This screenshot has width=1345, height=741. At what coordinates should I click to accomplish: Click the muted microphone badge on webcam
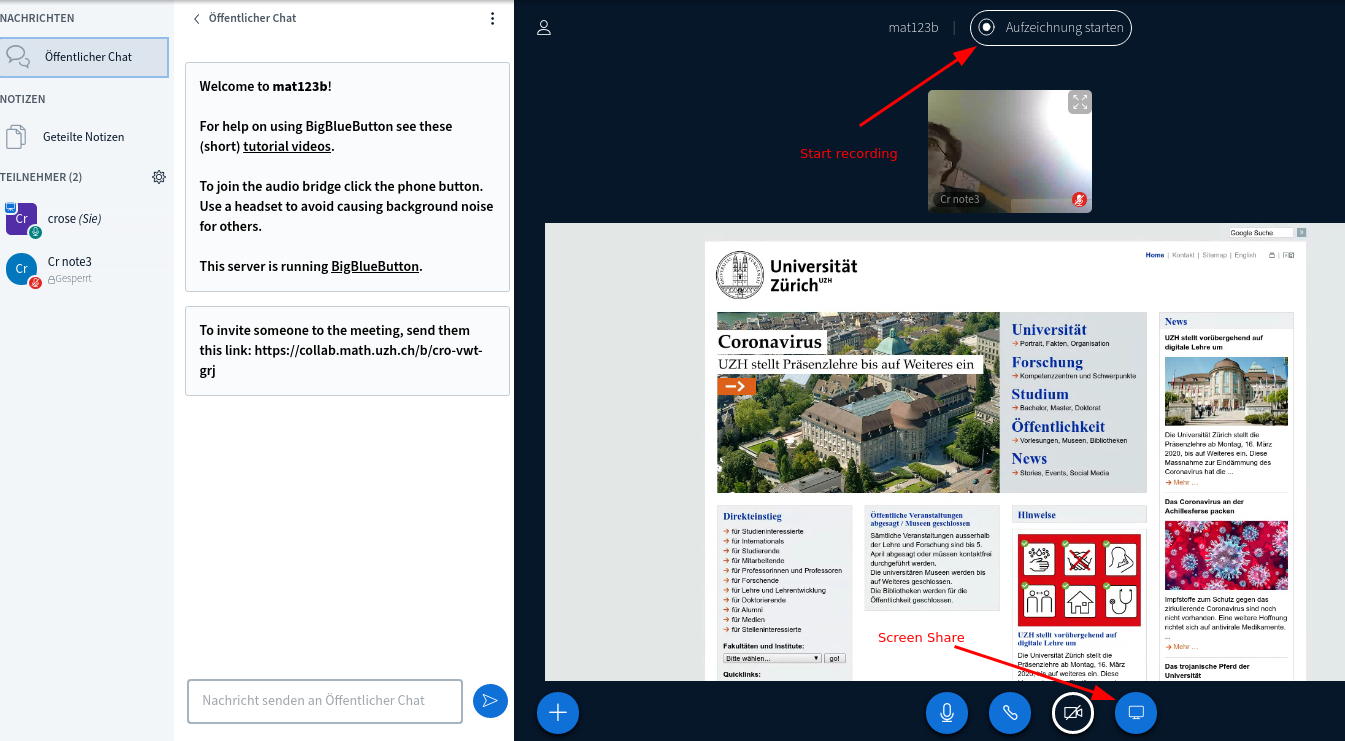coord(1079,199)
